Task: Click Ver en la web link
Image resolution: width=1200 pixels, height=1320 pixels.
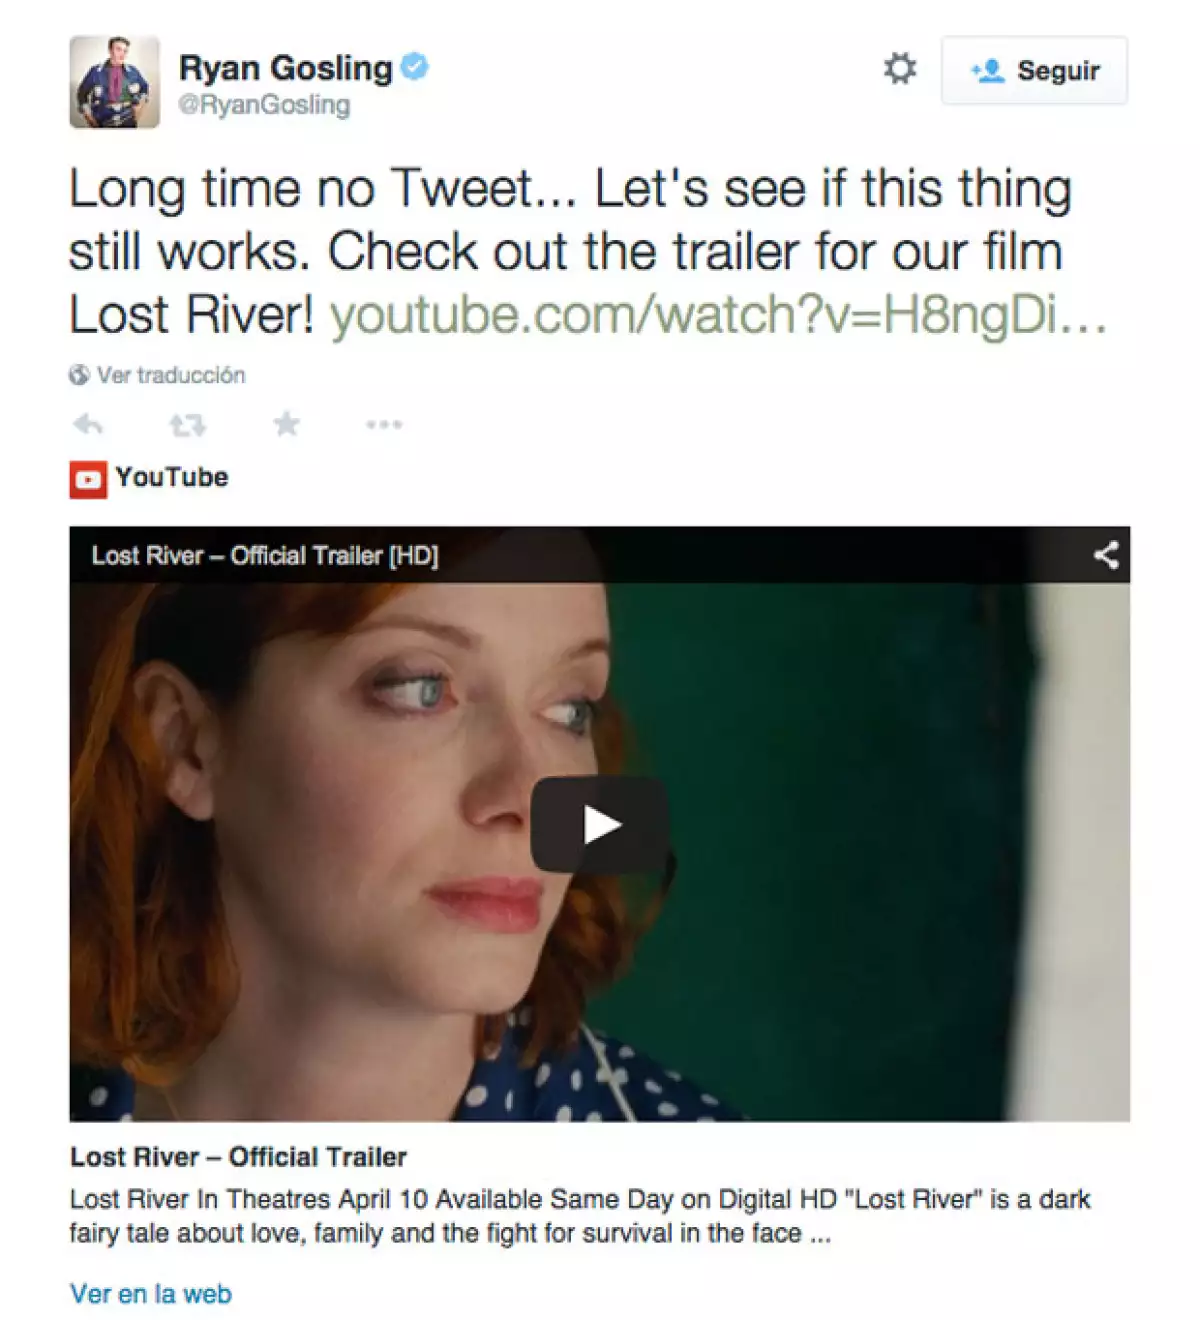Action: pyautogui.click(x=151, y=1293)
